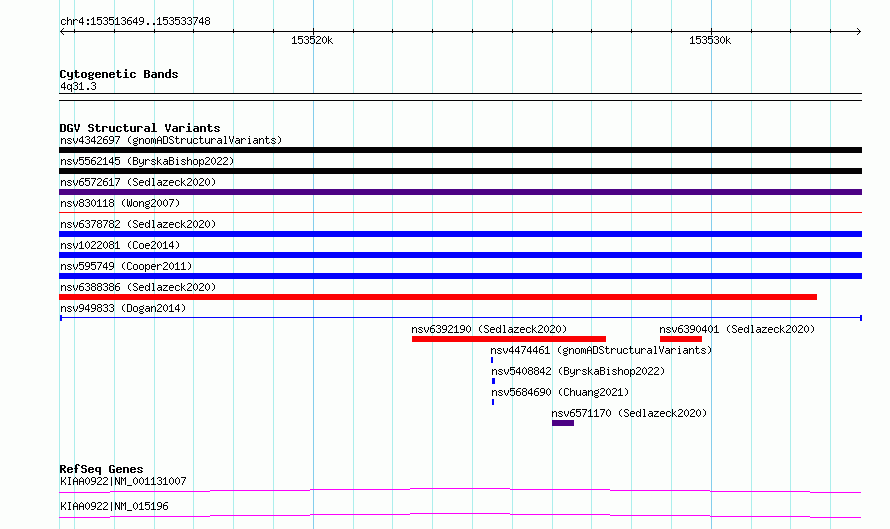Click the magenta line of KIAA0922|NM_001131007
The height and width of the screenshot is (529, 890).
(x=460, y=490)
